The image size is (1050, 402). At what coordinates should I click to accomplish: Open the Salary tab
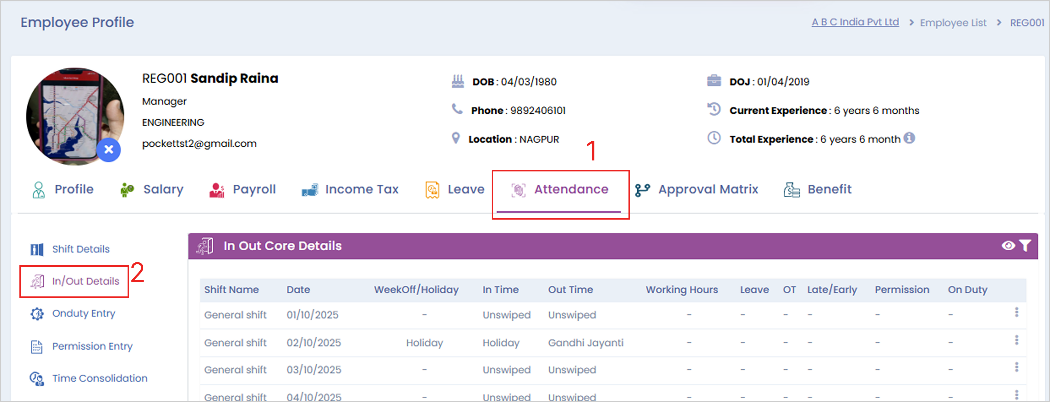(x=151, y=189)
